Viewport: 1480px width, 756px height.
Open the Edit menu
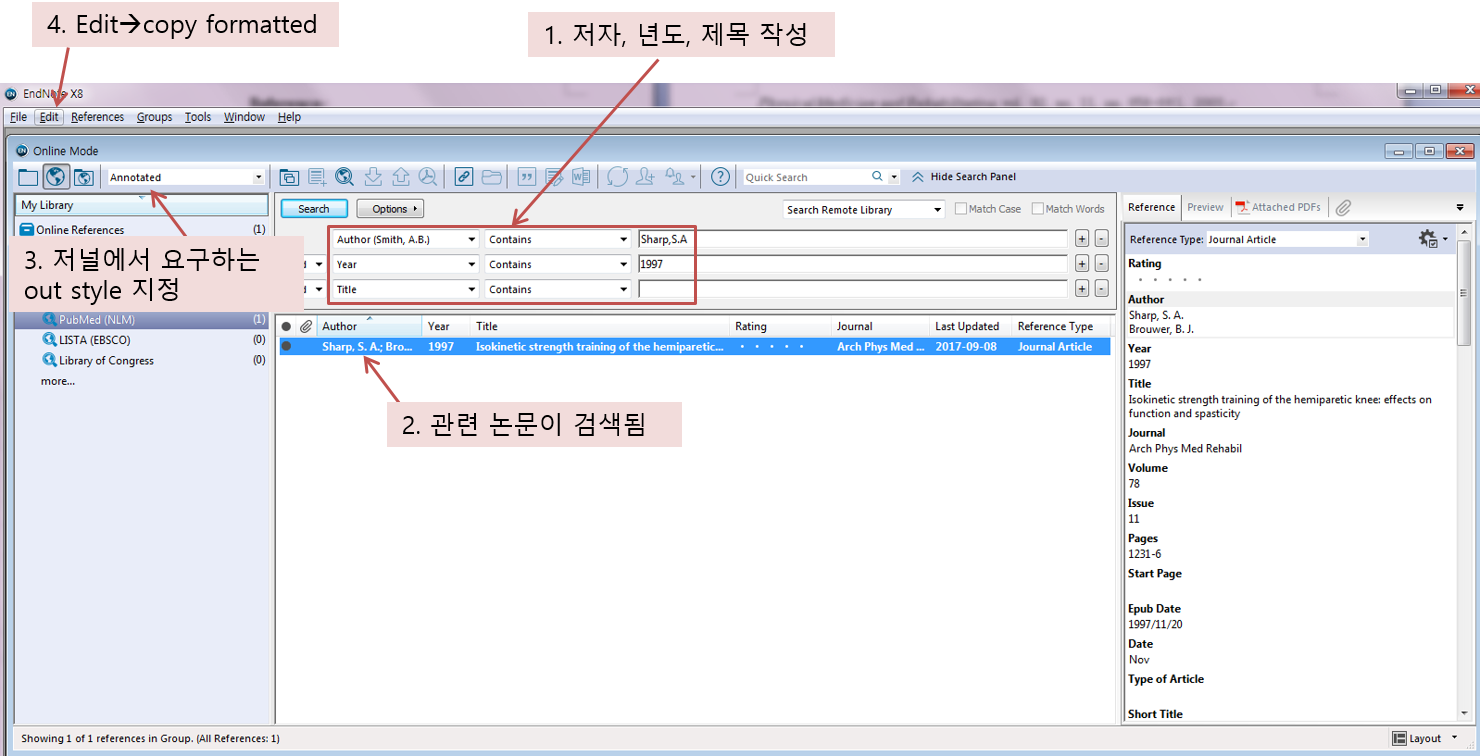coord(49,117)
